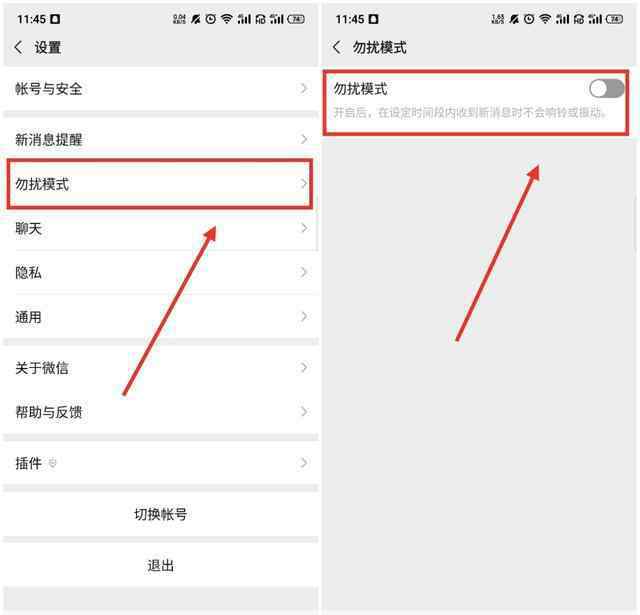
Task: Tap the 勿扰模式 description text
Action: click(469, 113)
